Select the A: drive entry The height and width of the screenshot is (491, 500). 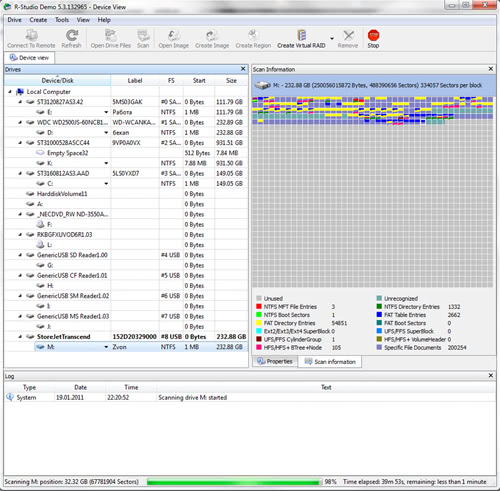40,204
